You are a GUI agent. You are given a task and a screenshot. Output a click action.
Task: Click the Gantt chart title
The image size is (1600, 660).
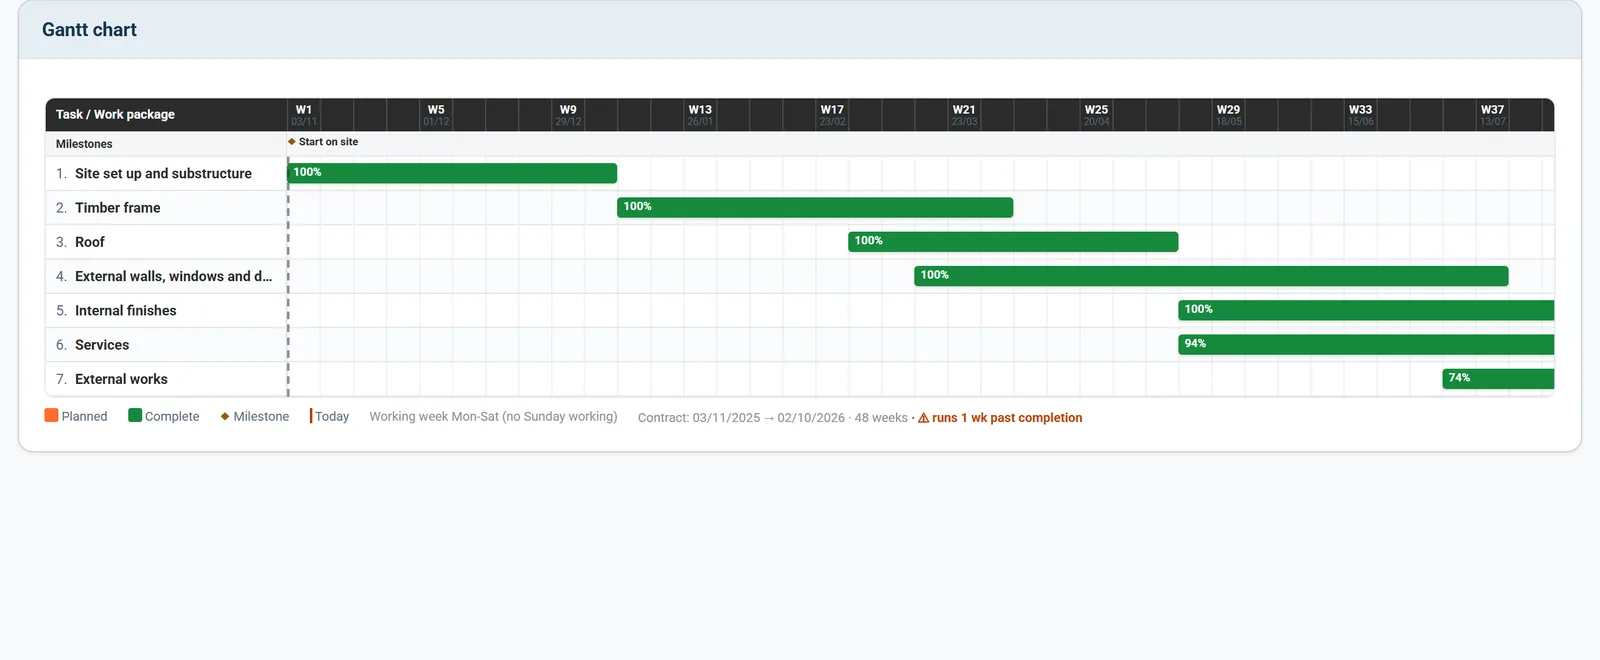point(89,30)
